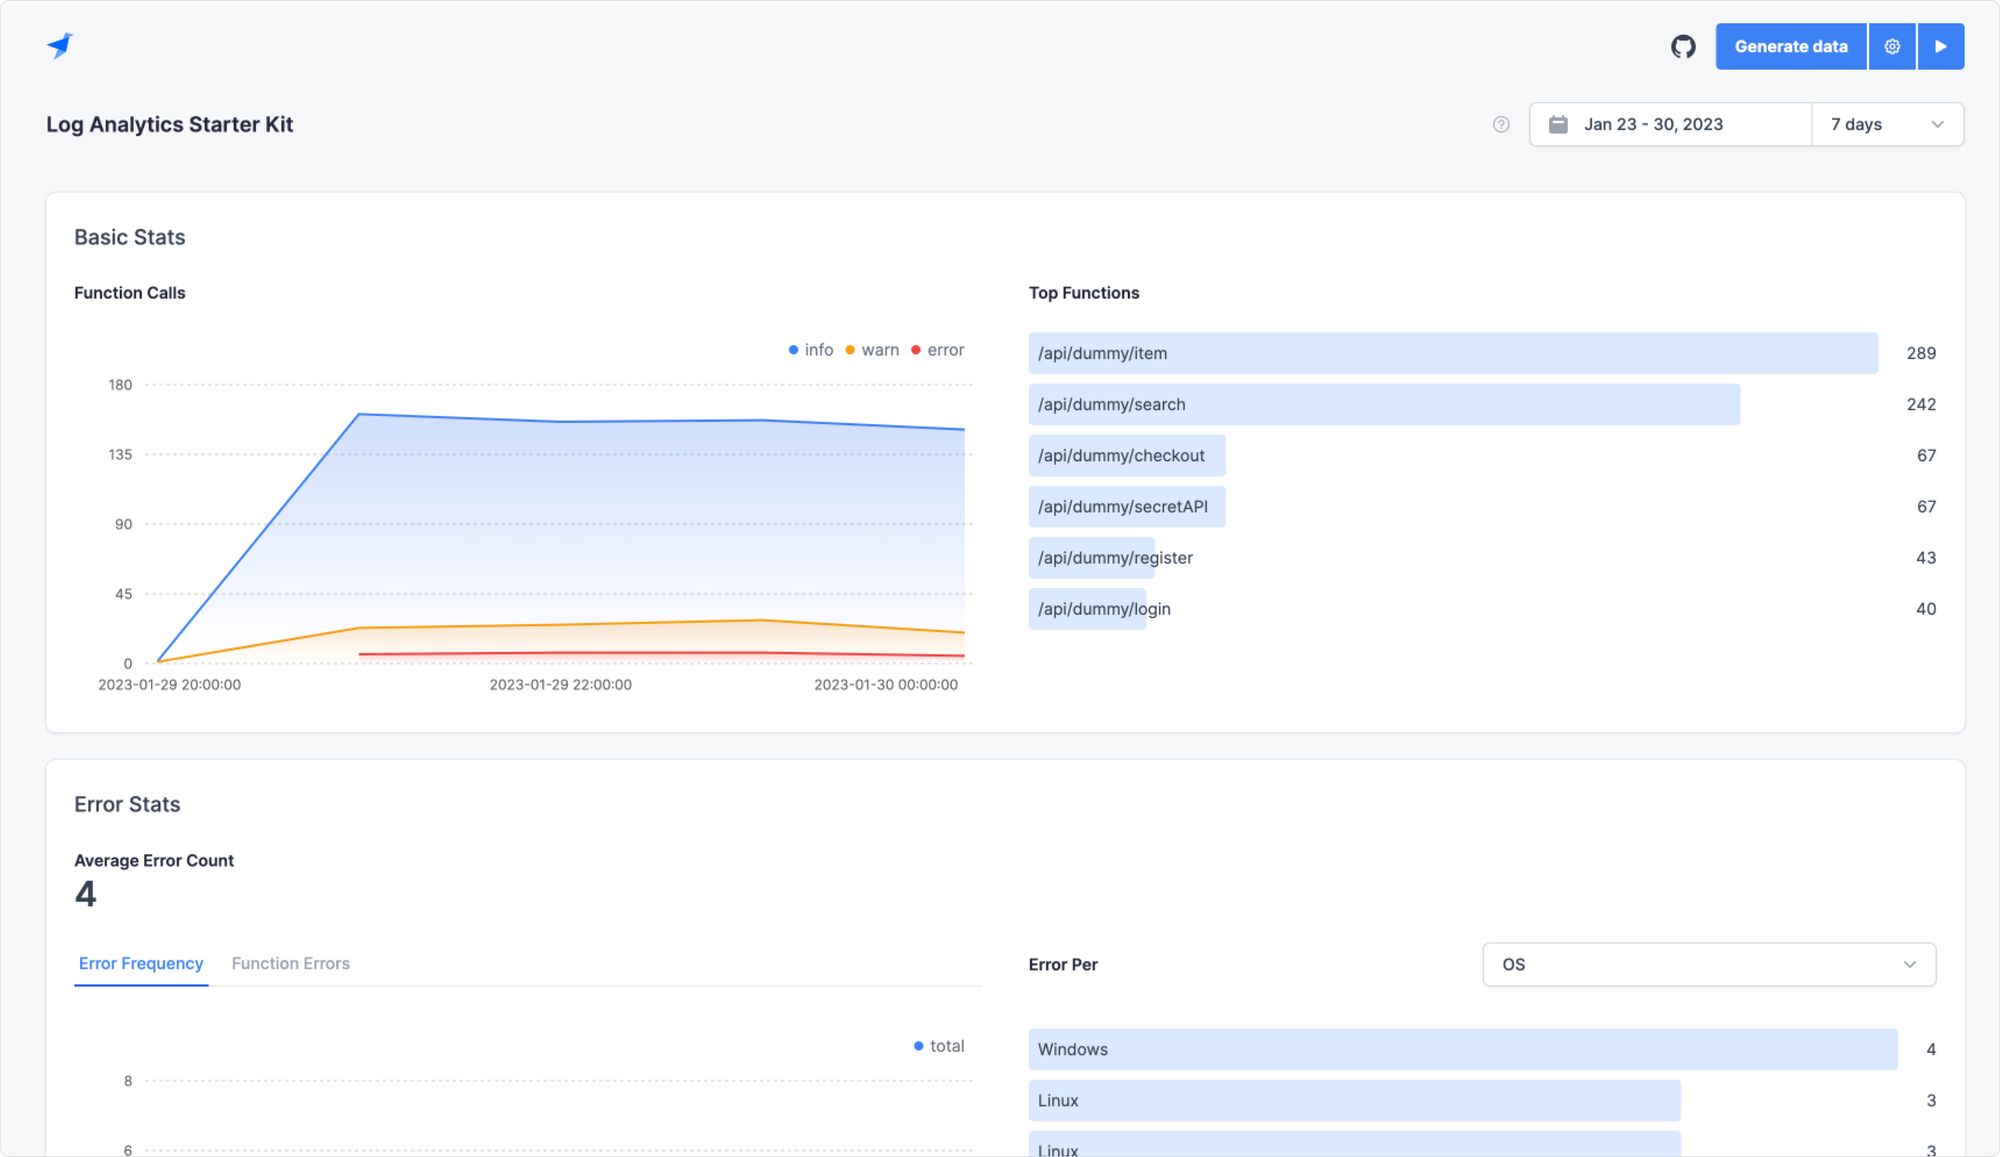Open the GitHub repository icon

point(1683,46)
